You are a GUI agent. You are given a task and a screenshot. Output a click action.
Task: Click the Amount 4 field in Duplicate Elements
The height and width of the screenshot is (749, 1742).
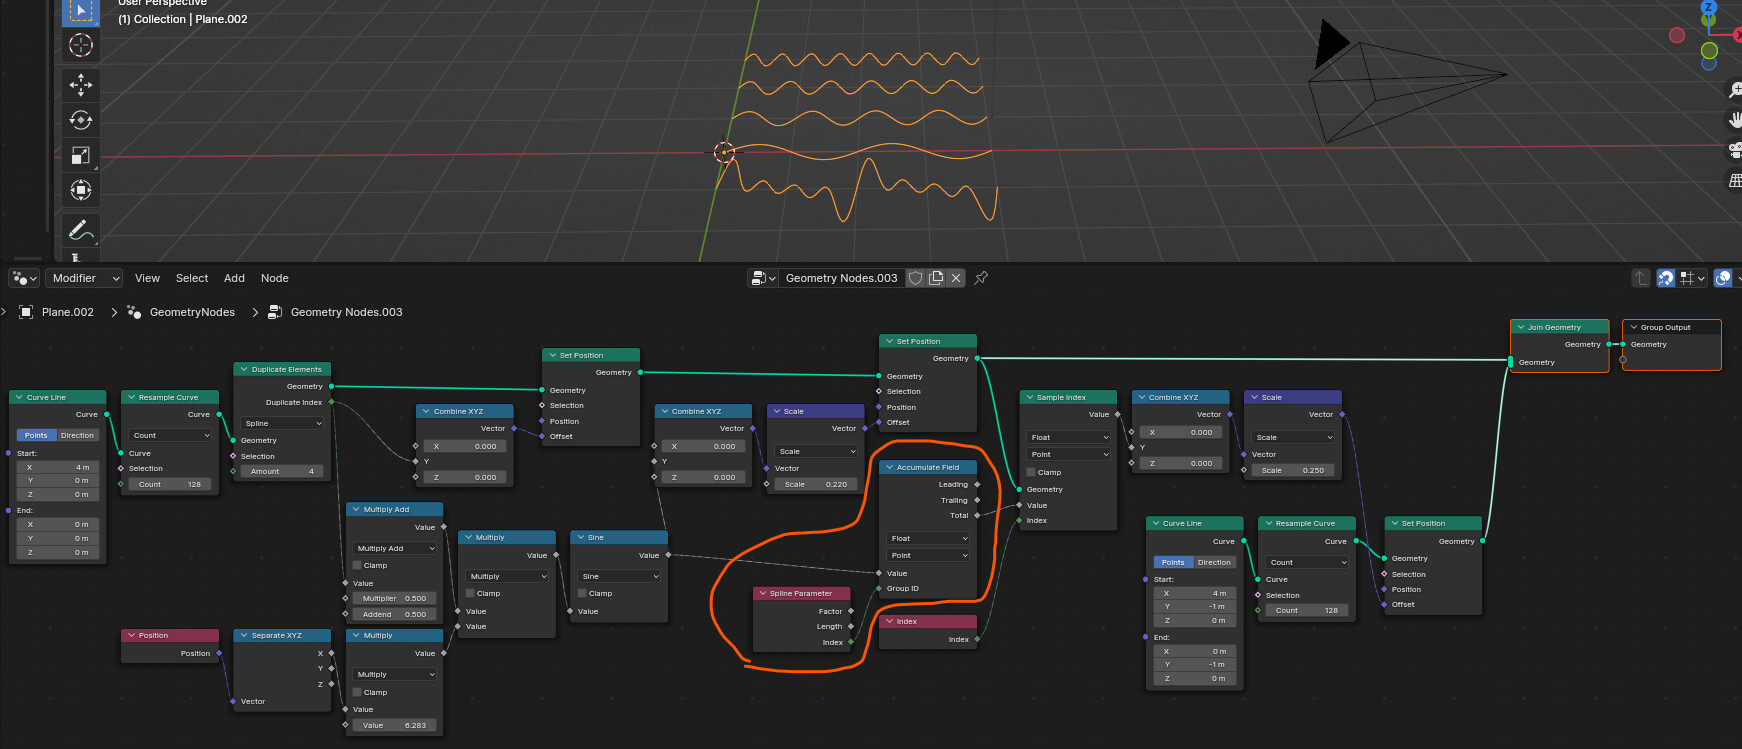pos(283,471)
